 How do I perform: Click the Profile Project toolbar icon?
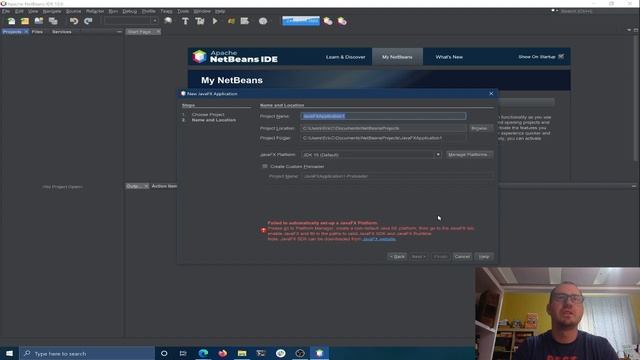coord(244,21)
